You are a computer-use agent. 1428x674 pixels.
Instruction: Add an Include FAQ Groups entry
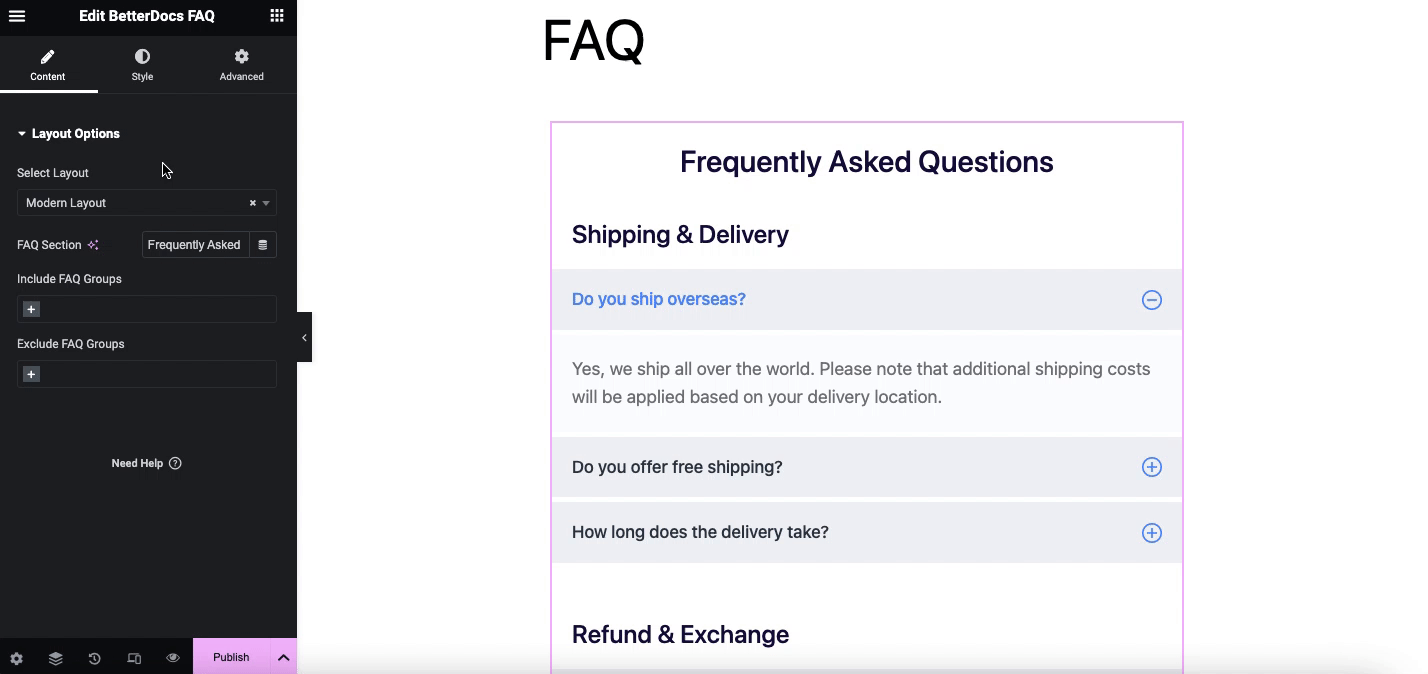point(31,309)
